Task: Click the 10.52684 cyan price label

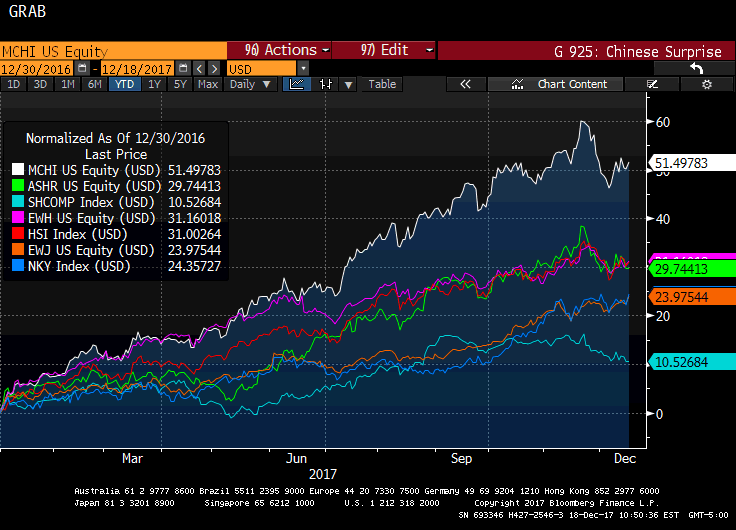Action: click(691, 362)
